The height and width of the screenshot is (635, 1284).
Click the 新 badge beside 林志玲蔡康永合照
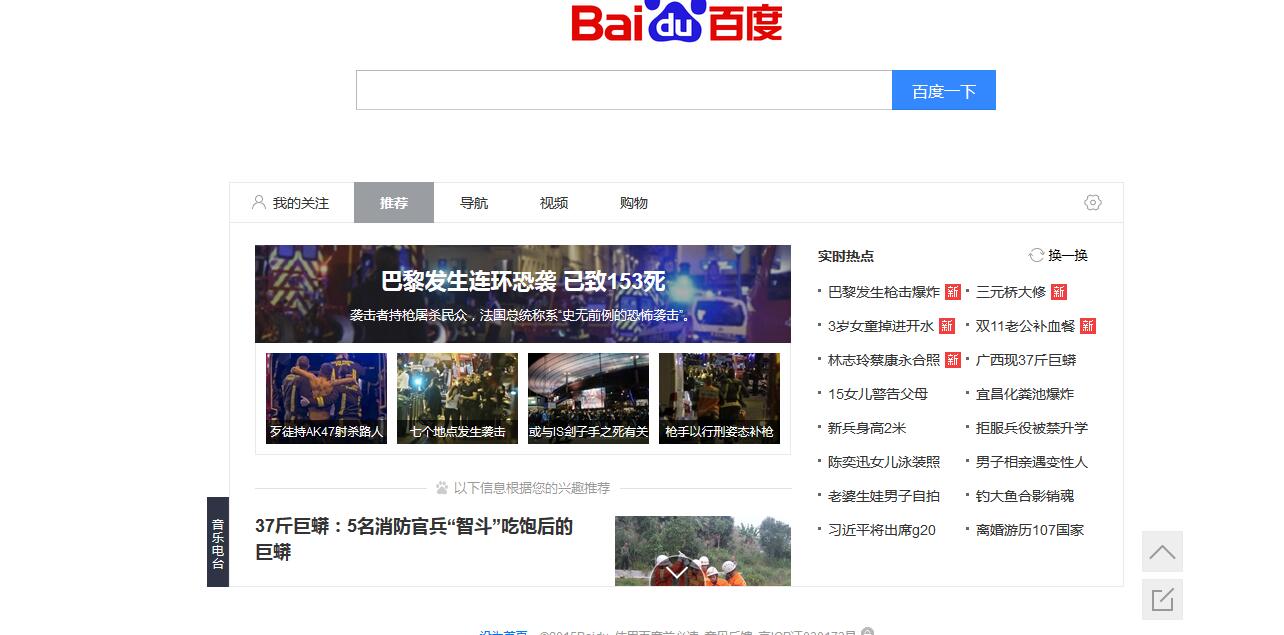coord(953,360)
